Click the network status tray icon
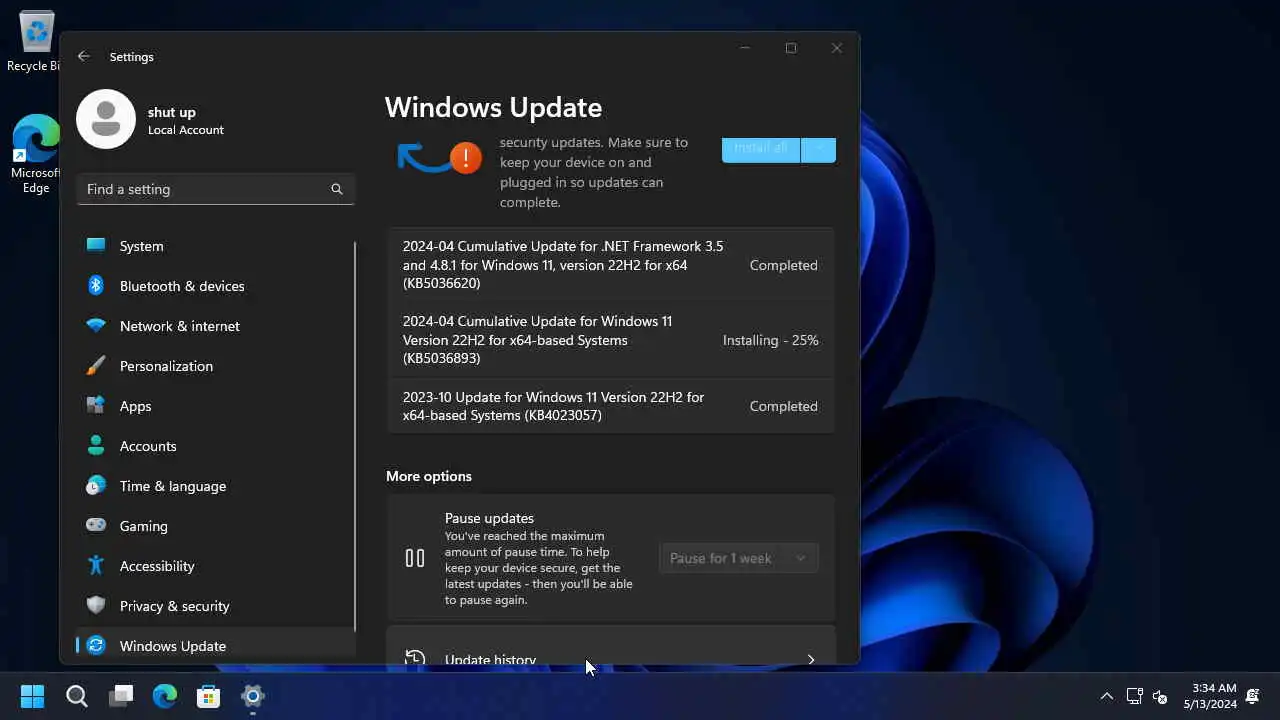The width and height of the screenshot is (1280, 720). [1134, 696]
